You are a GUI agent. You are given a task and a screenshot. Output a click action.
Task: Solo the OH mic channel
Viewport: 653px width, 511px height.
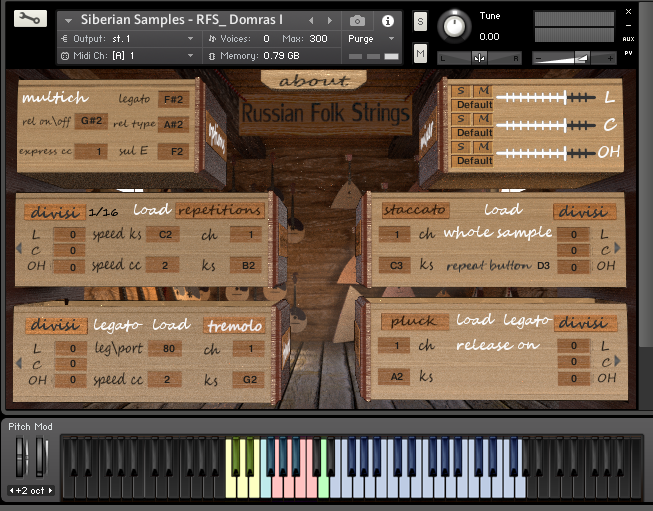pyautogui.click(x=461, y=147)
